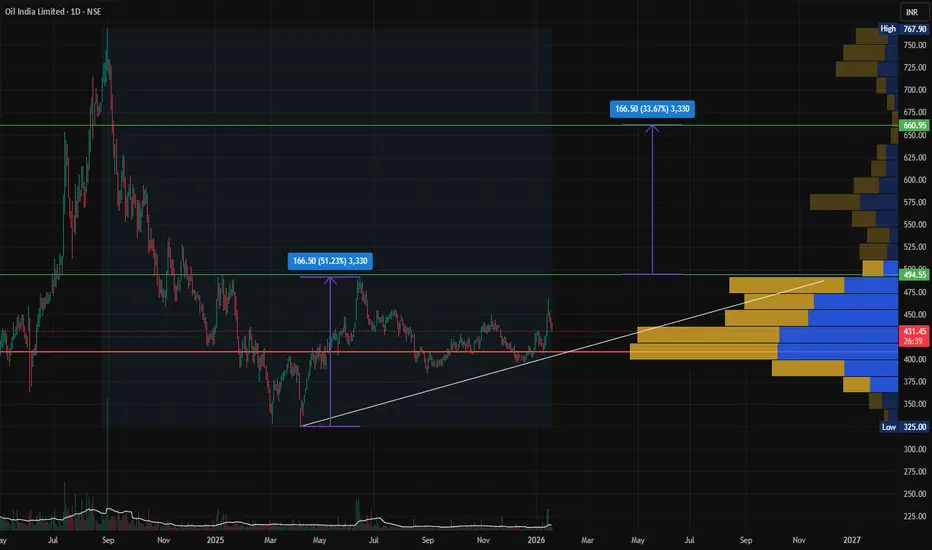This screenshot has width=932, height=550.
Task: Click the 2026 year label on time axis
Action: click(536, 540)
